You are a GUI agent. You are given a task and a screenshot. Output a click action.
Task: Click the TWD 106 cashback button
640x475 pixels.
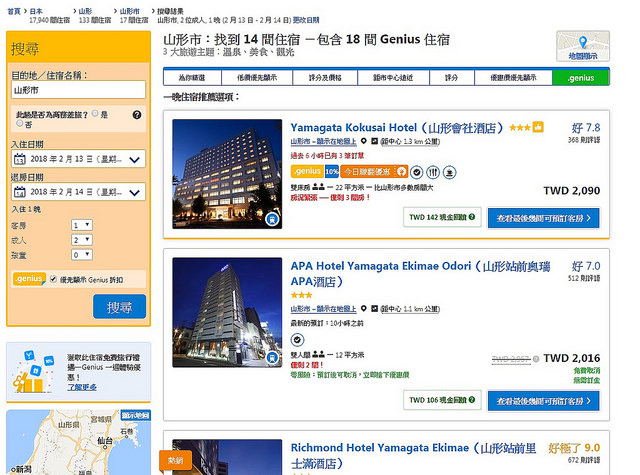pos(442,400)
